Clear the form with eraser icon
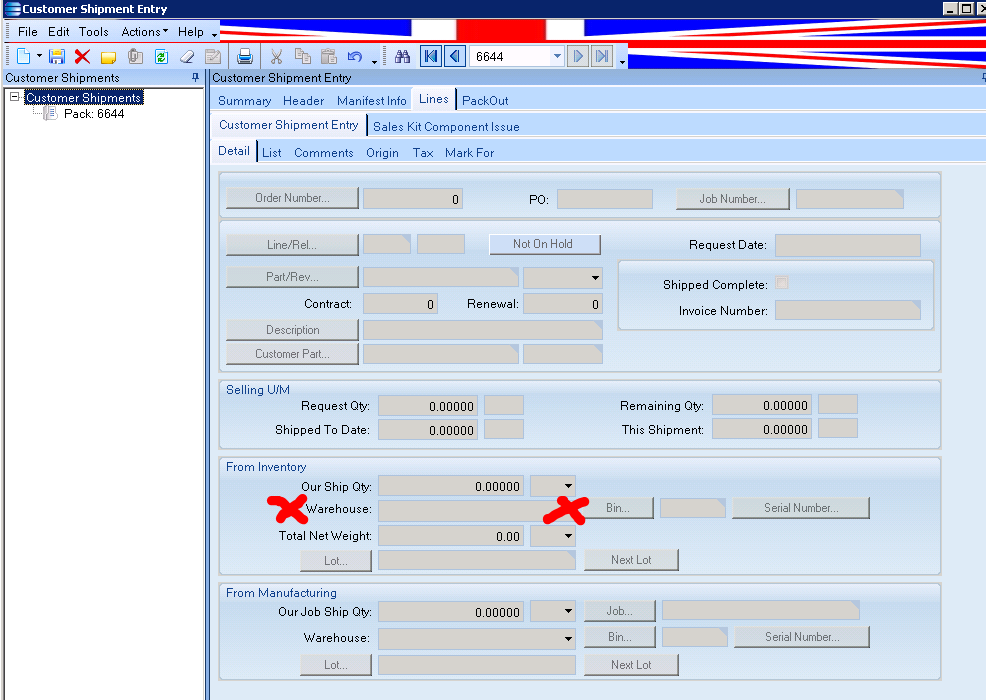This screenshot has width=986, height=700. click(x=187, y=57)
